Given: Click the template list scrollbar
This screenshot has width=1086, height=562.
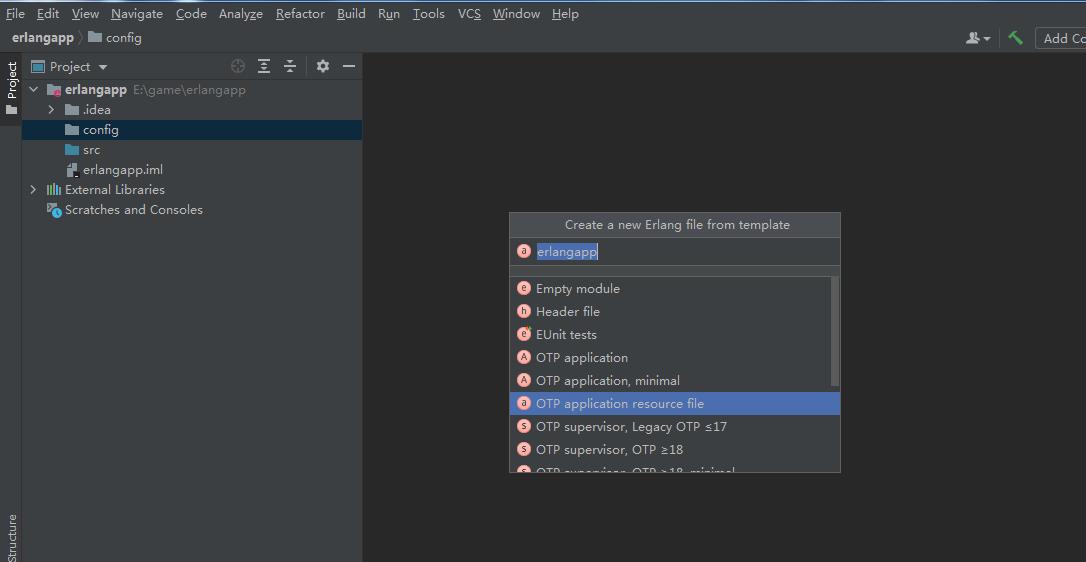Looking at the screenshot, I should [835, 332].
